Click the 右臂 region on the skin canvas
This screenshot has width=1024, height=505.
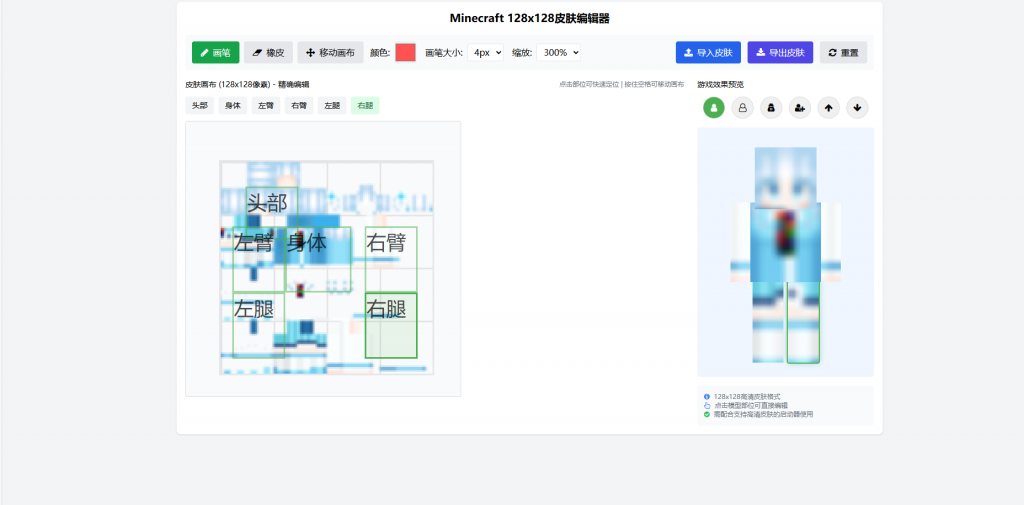pyautogui.click(x=391, y=259)
